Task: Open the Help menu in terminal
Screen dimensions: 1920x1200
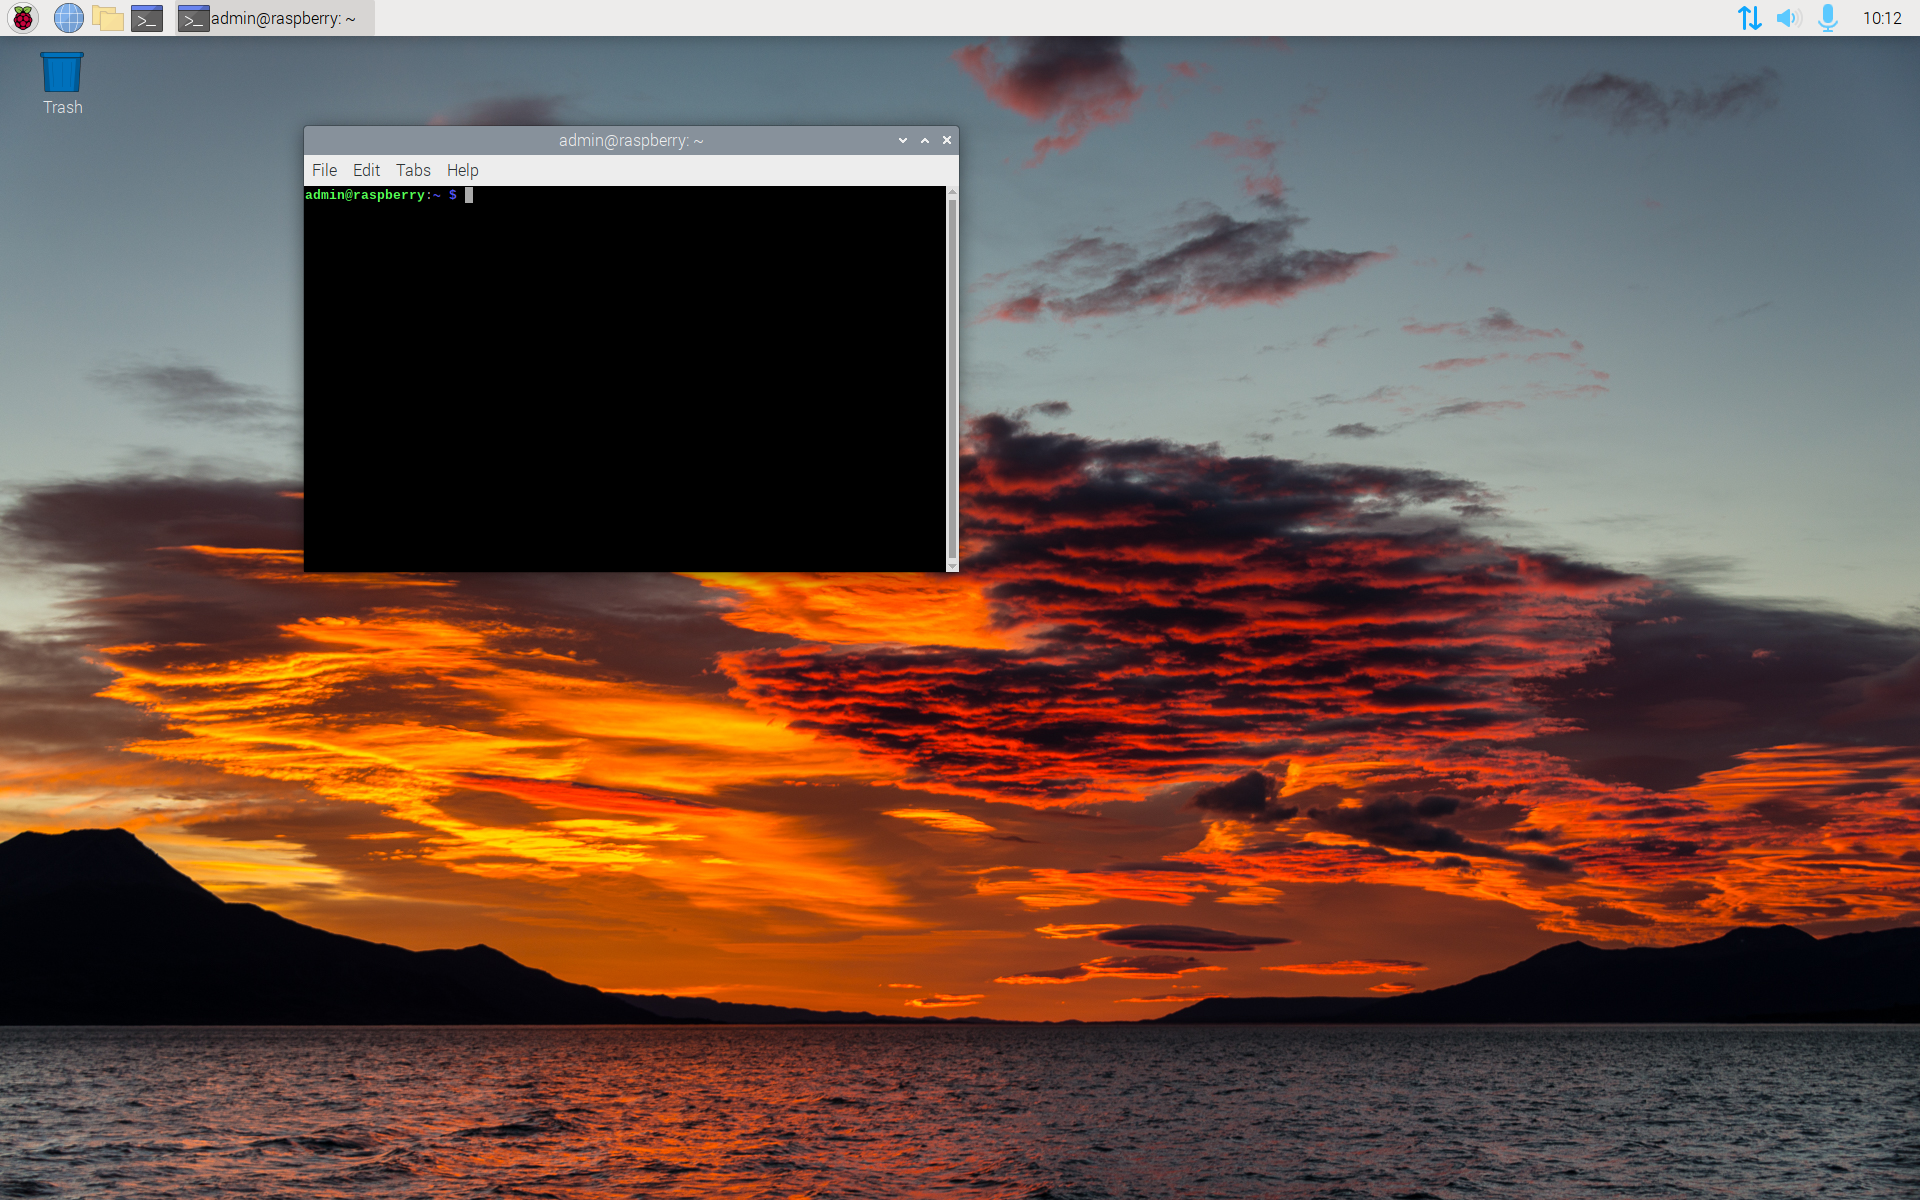Action: click(462, 170)
